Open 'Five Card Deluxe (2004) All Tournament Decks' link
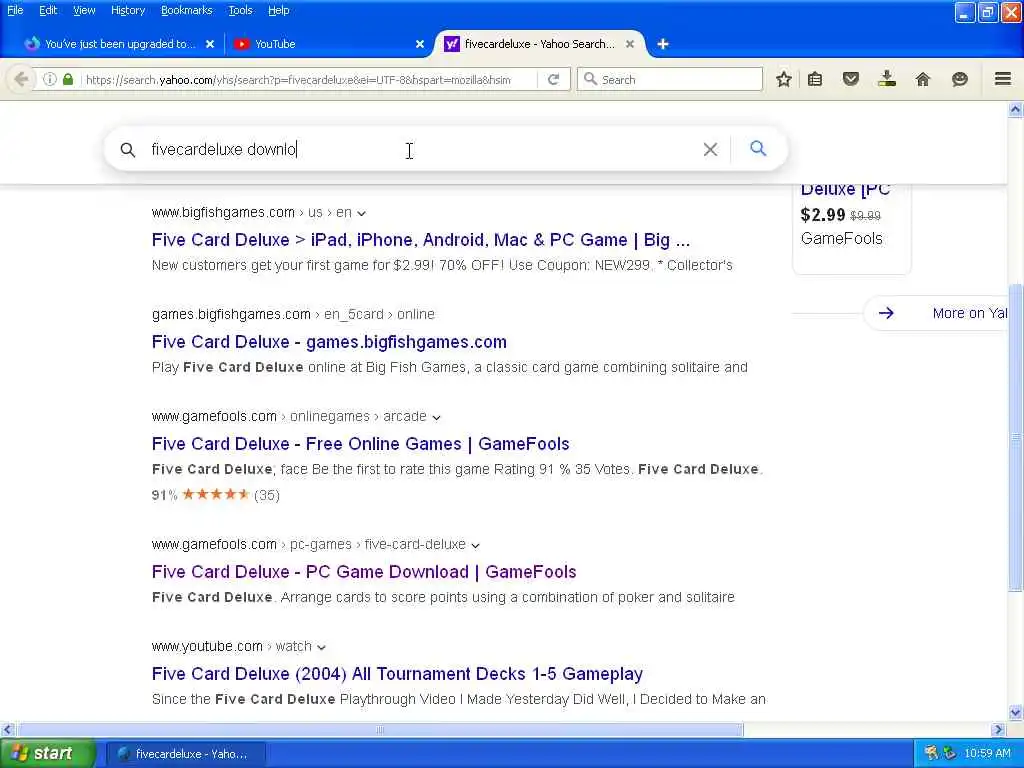Viewport: 1024px width, 768px height. [x=397, y=673]
